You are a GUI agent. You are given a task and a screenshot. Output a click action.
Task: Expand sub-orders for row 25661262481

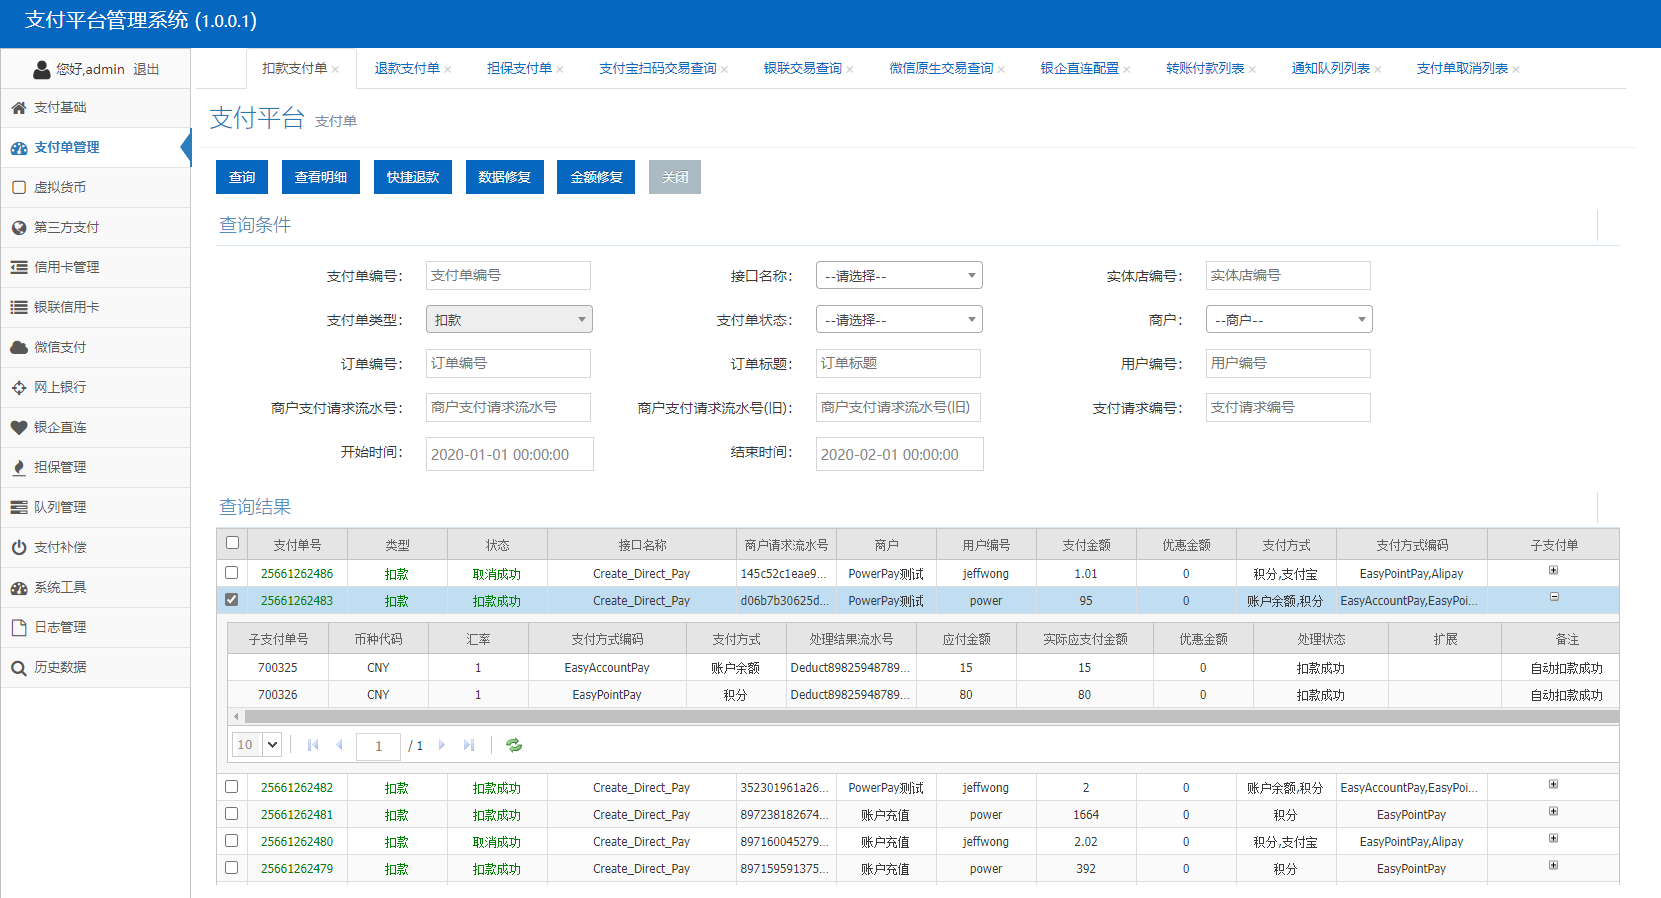[x=1554, y=811]
